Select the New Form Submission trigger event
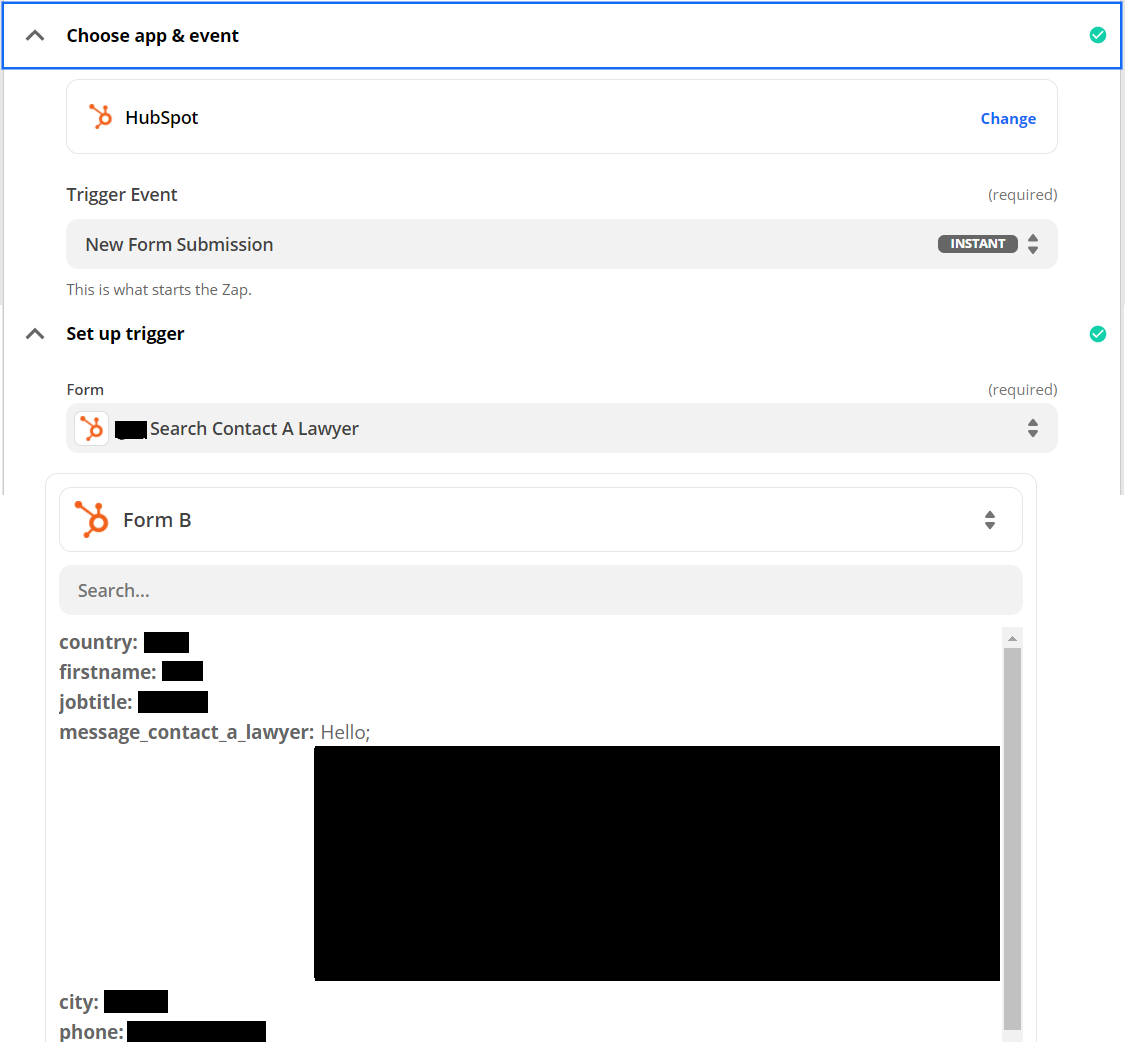The width and height of the screenshot is (1126, 1042). [x=180, y=244]
